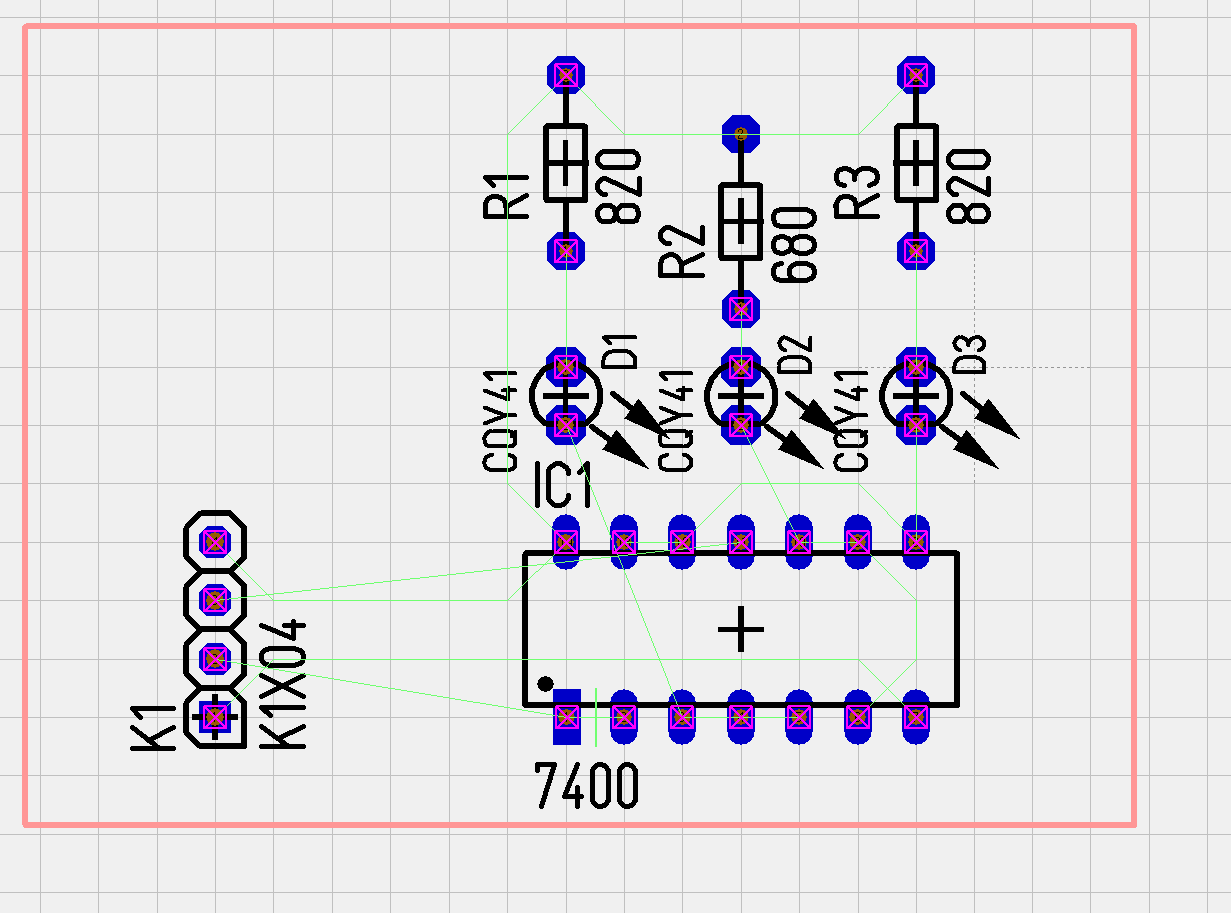
Task: Select the R1 reference label
Action: [507, 195]
